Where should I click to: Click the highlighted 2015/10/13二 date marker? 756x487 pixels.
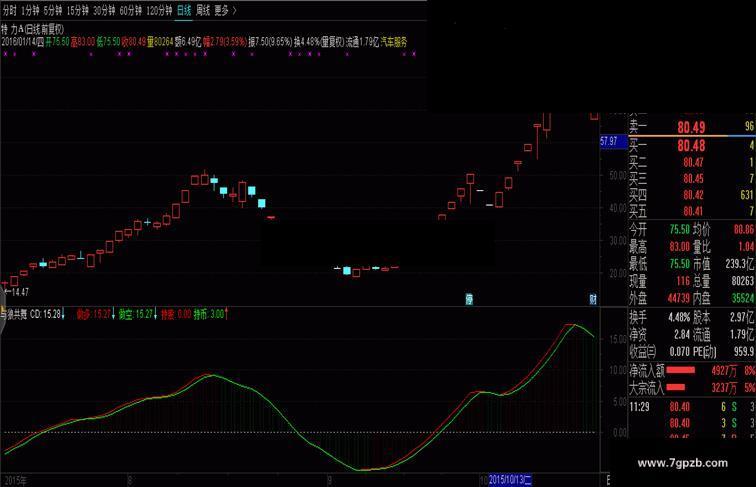click(x=510, y=480)
